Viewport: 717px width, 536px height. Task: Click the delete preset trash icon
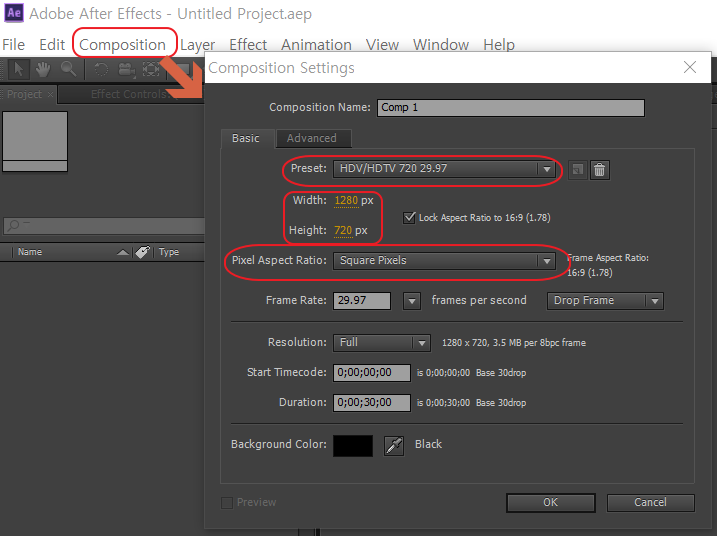(x=599, y=170)
